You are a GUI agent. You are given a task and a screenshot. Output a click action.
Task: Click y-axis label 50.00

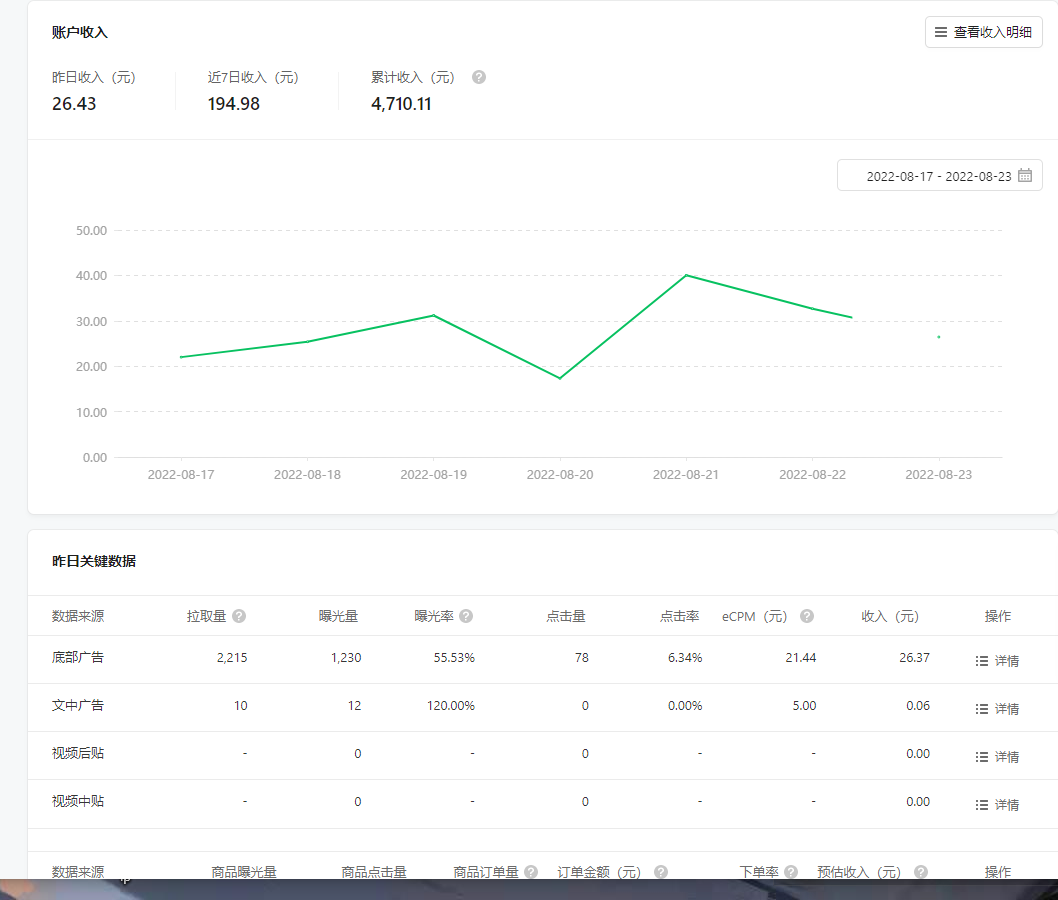[x=91, y=230]
